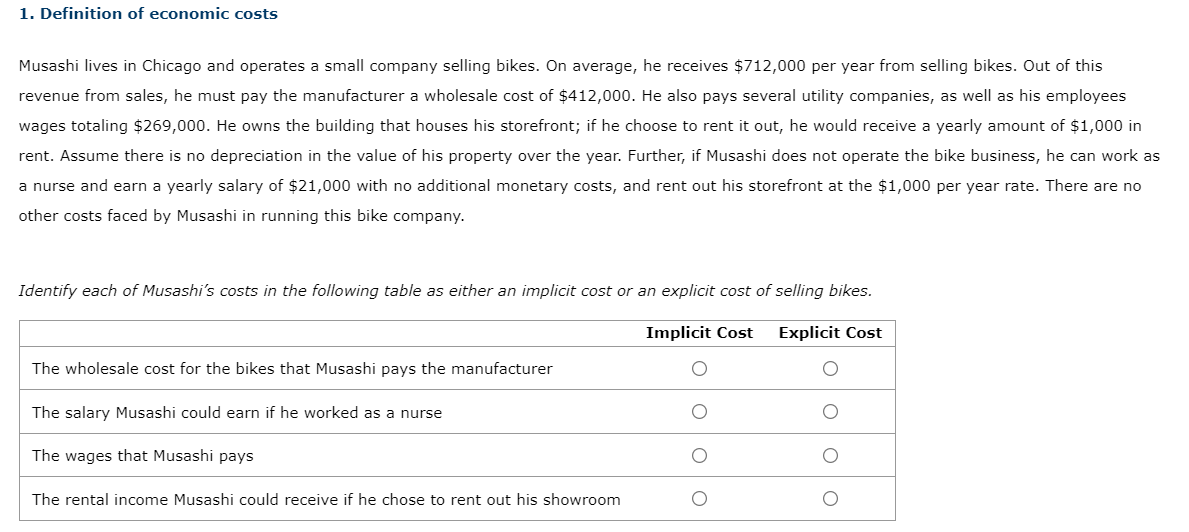Click the Explicit Cost column header
The height and width of the screenshot is (532, 1189).
(830, 333)
